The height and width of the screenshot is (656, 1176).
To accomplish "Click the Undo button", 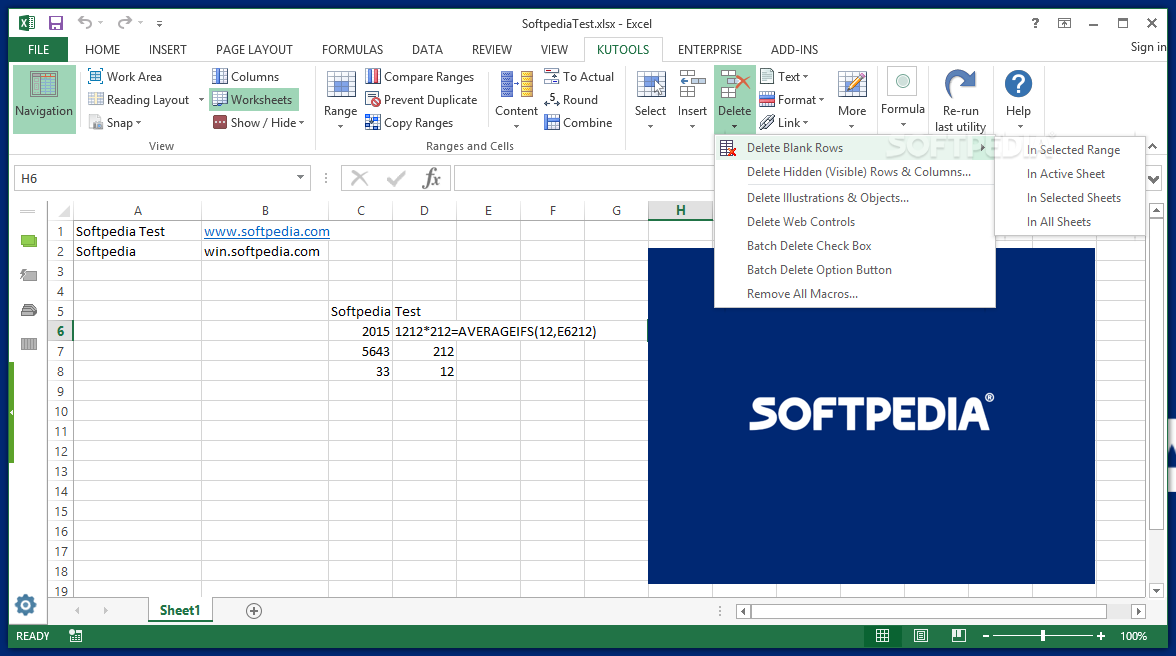I will 86,23.
